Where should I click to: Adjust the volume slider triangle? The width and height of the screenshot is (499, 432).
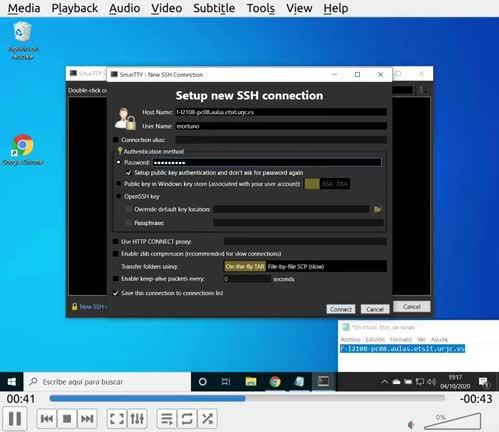tap(453, 421)
